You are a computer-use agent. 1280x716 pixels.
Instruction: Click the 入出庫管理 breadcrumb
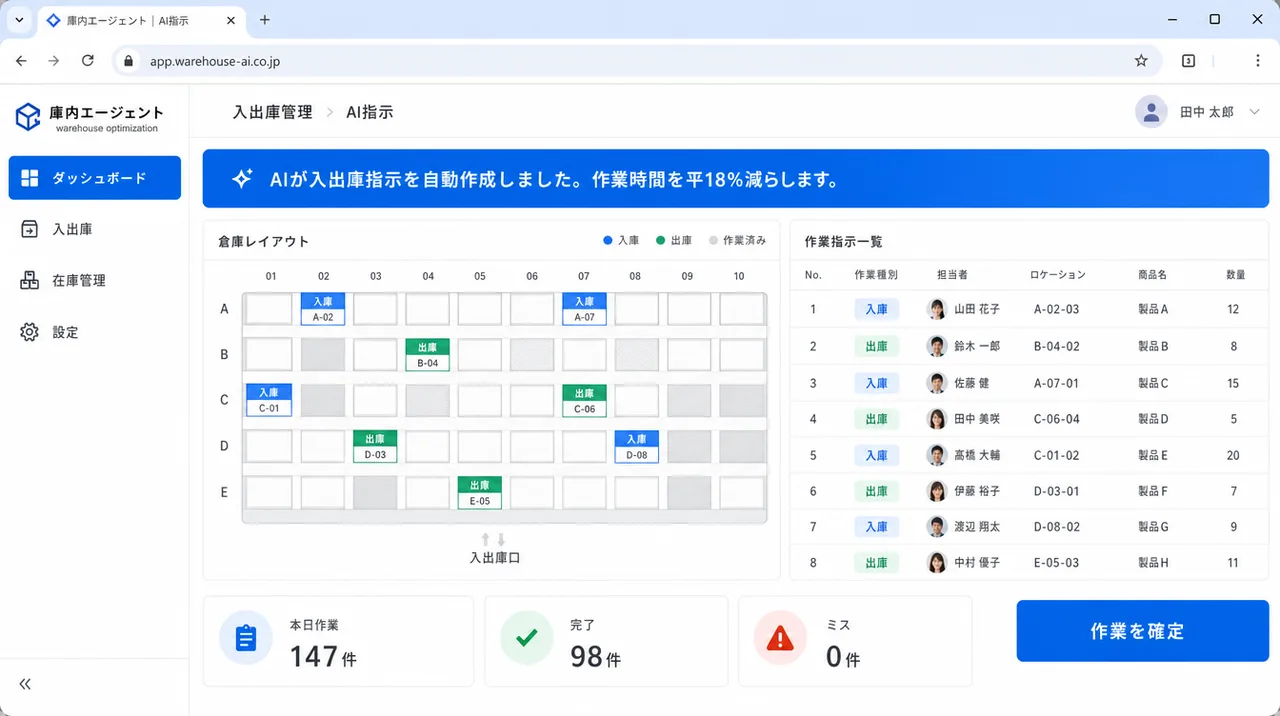pos(272,112)
